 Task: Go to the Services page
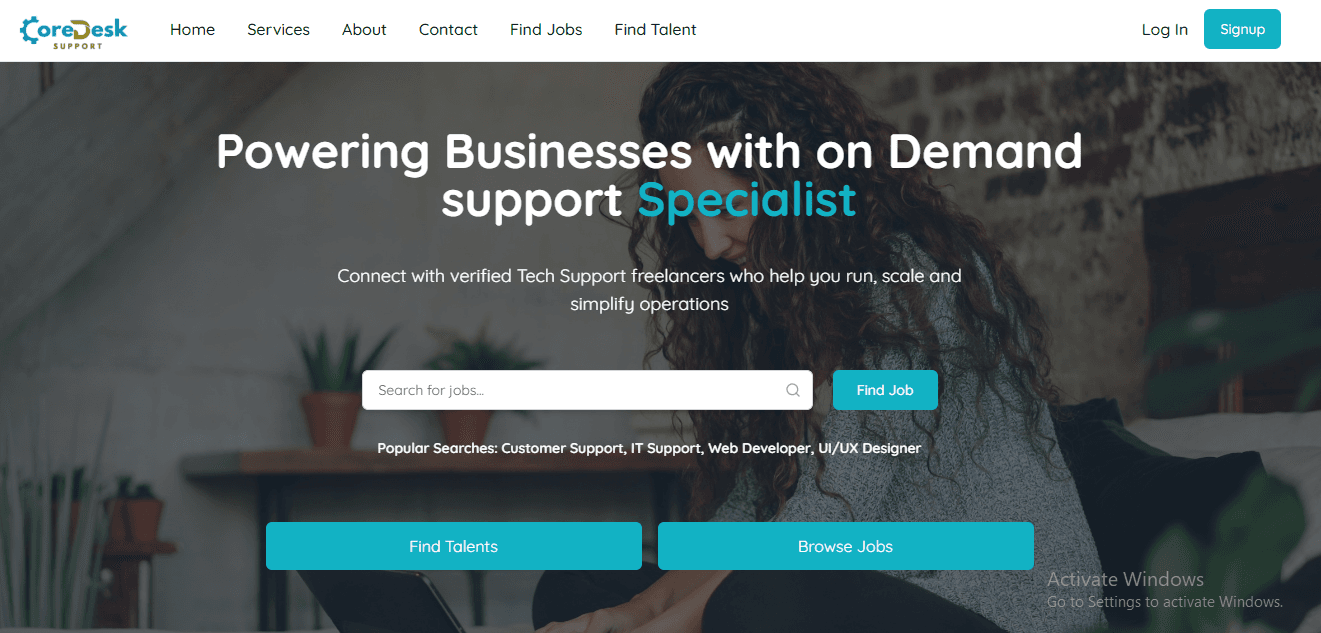click(x=278, y=30)
